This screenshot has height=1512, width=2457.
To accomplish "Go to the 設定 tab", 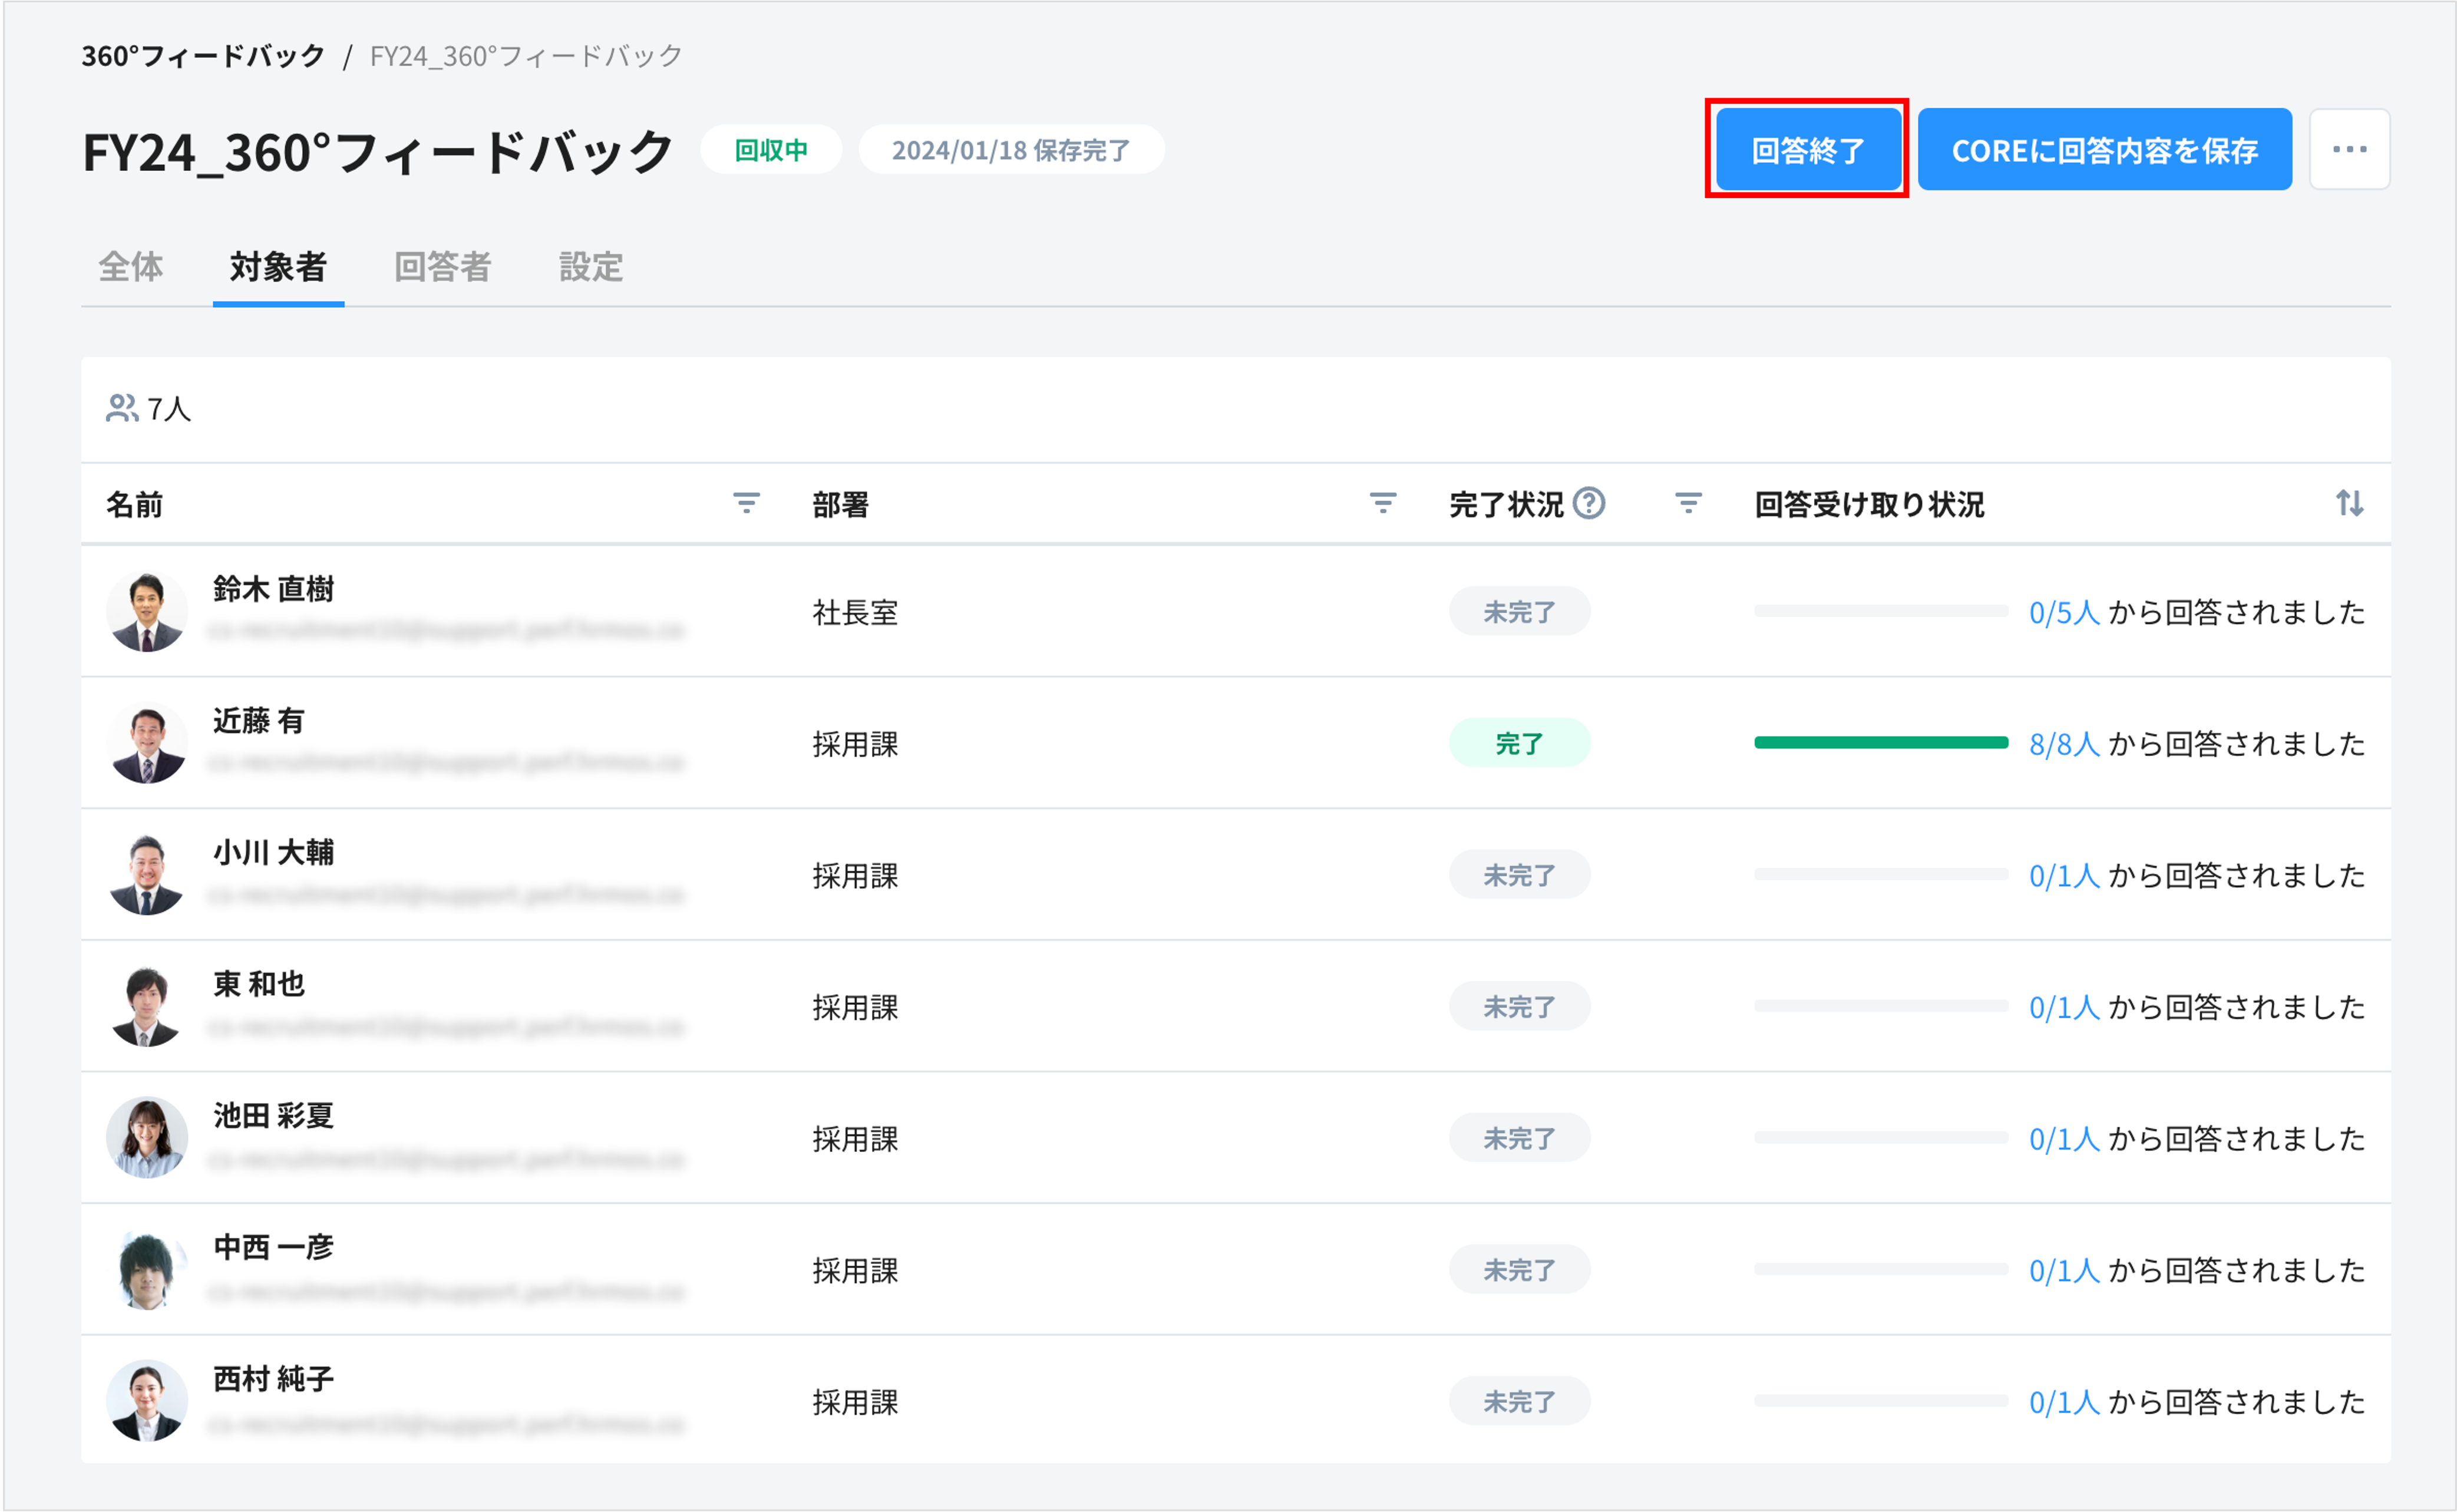I will tap(590, 267).
